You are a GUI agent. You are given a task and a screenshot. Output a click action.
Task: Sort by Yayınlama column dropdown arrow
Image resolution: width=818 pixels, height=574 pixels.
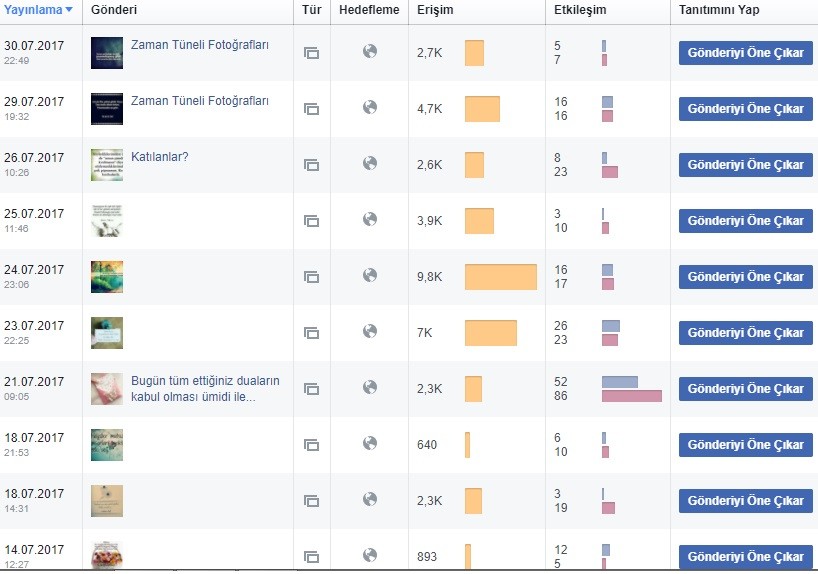click(69, 9)
